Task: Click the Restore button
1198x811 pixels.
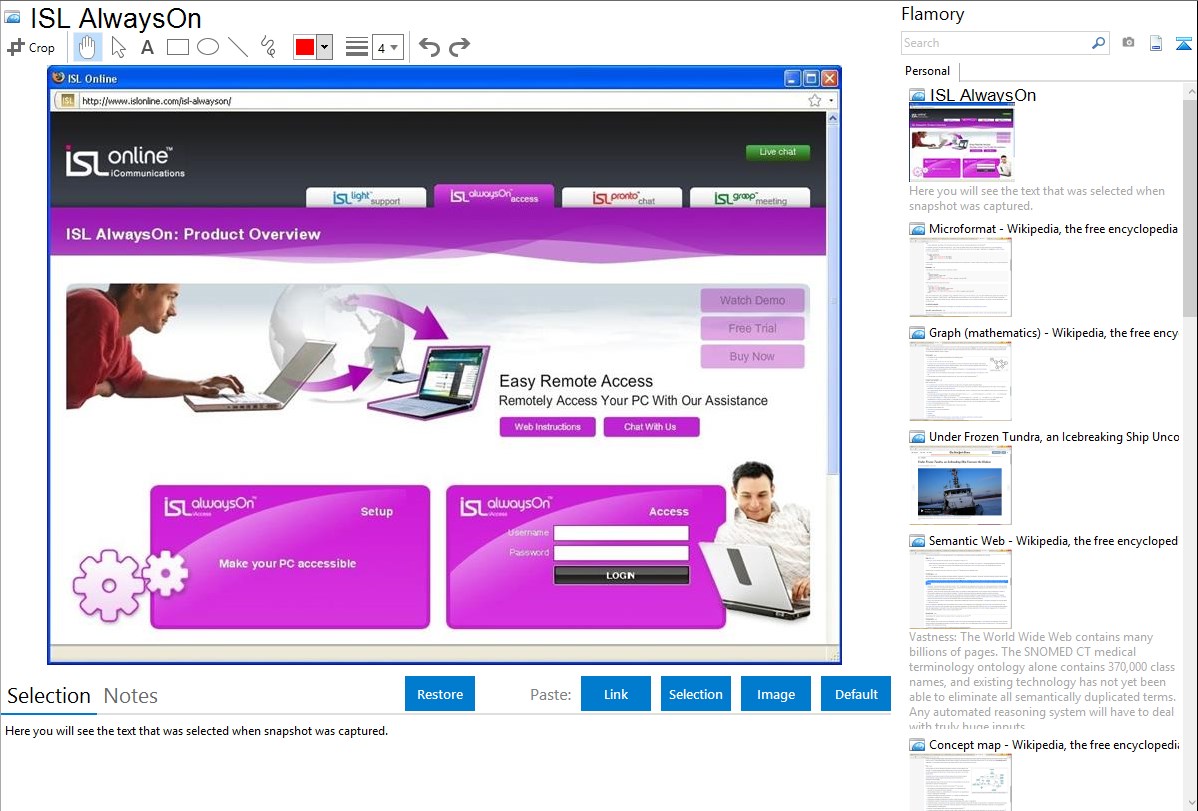Action: [440, 694]
